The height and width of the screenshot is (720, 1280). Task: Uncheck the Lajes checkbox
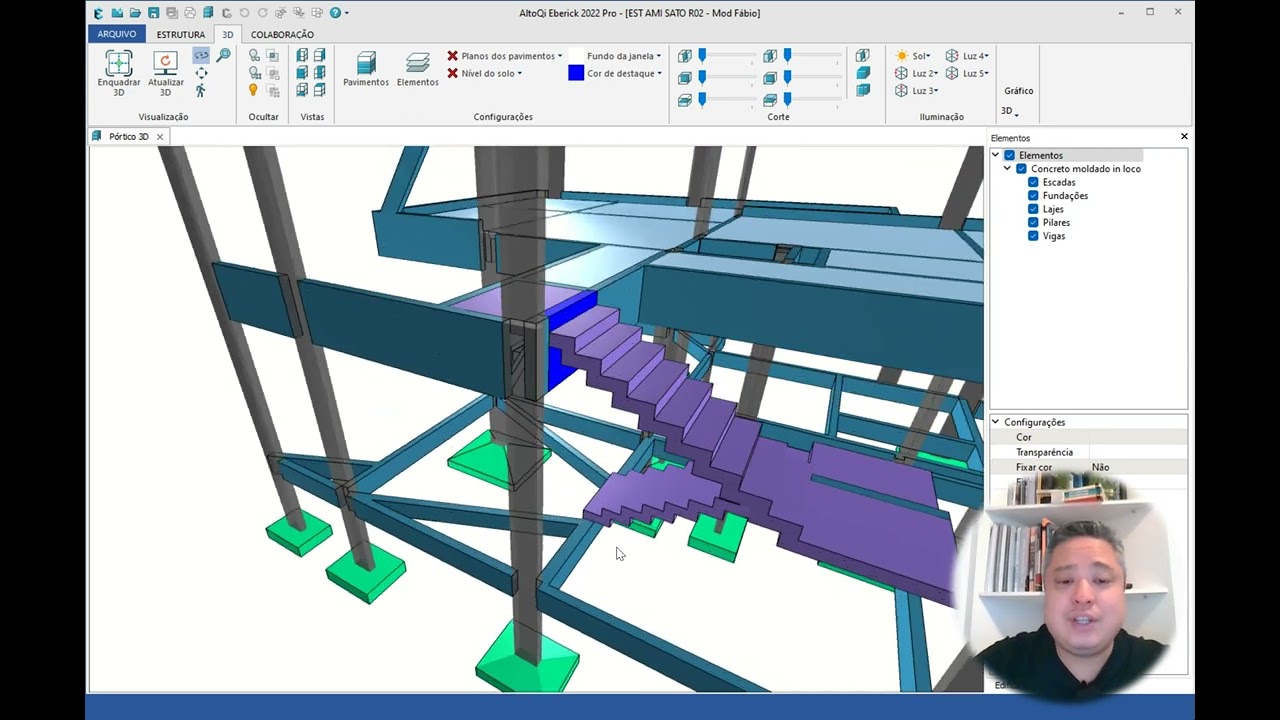point(1033,209)
